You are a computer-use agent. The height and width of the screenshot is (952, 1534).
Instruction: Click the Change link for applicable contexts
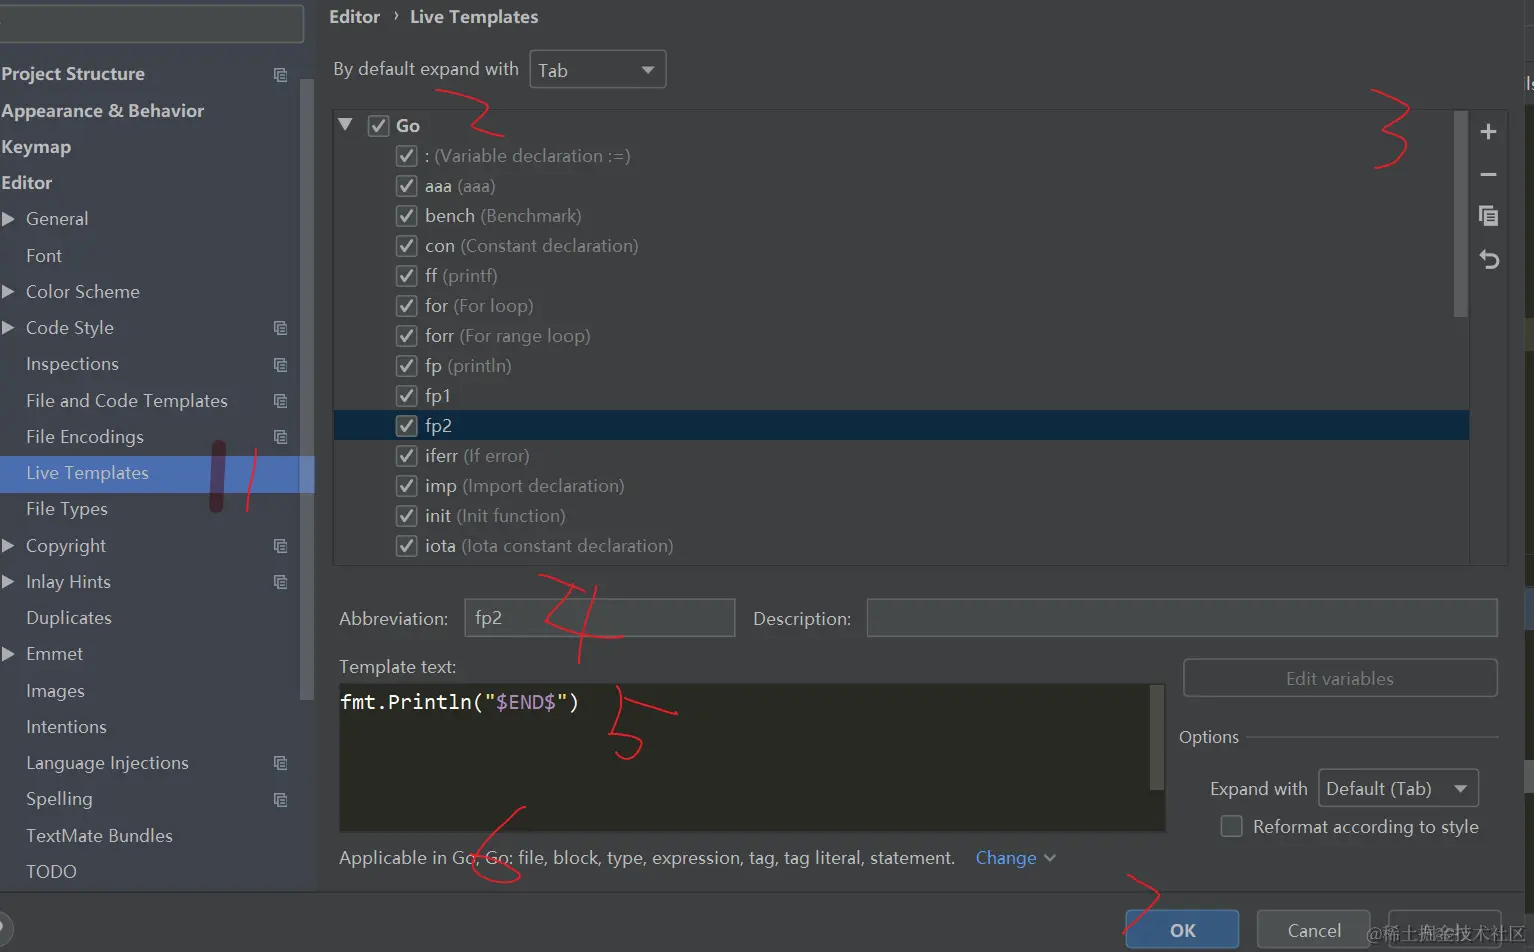1006,858
